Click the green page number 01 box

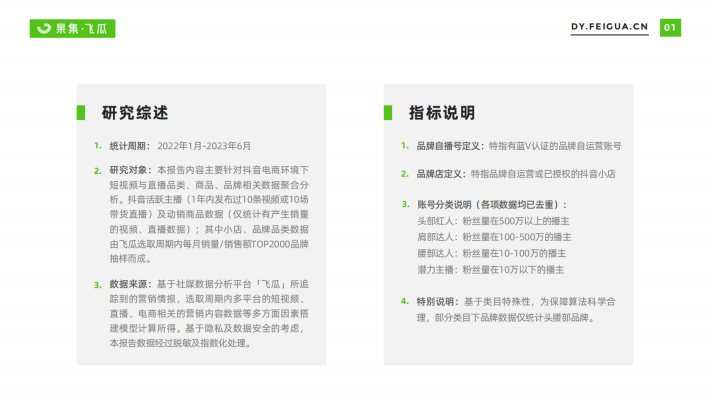coord(670,28)
